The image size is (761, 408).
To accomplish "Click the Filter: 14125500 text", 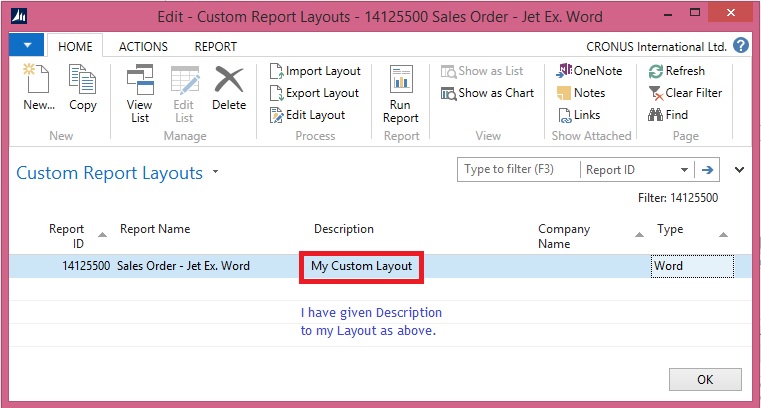I will pos(678,198).
